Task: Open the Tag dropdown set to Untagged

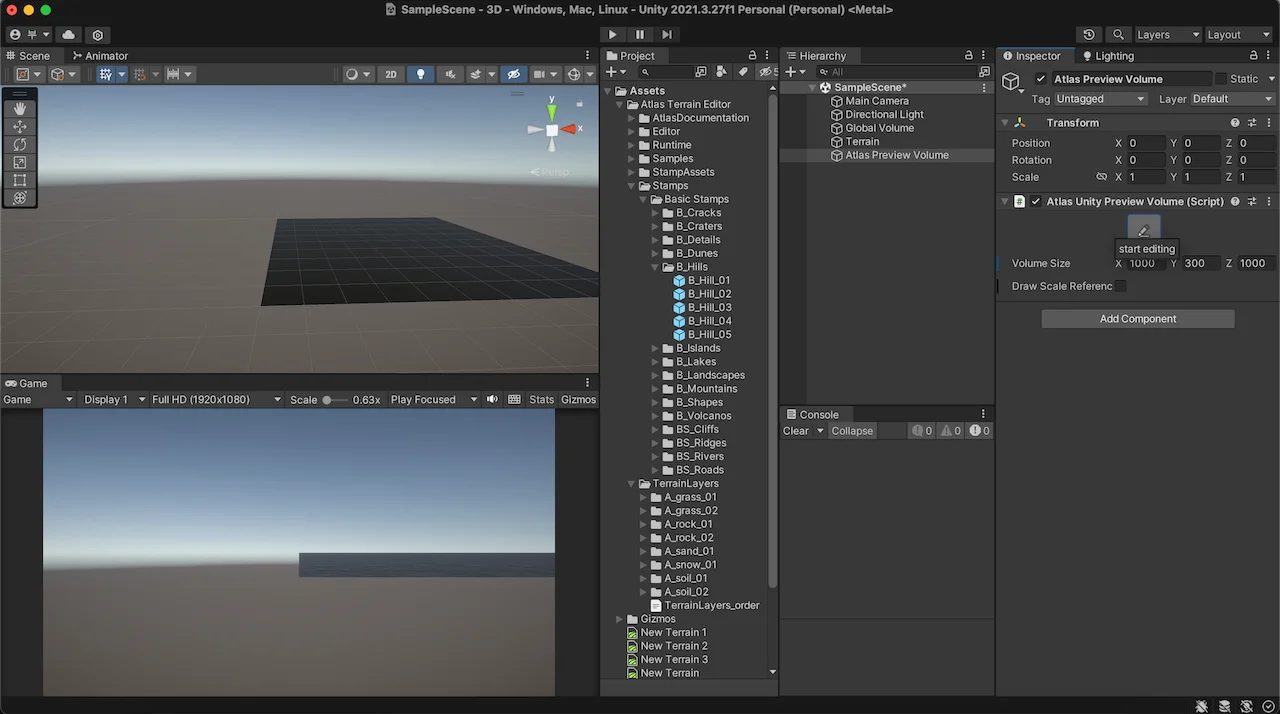Action: 1101,99
